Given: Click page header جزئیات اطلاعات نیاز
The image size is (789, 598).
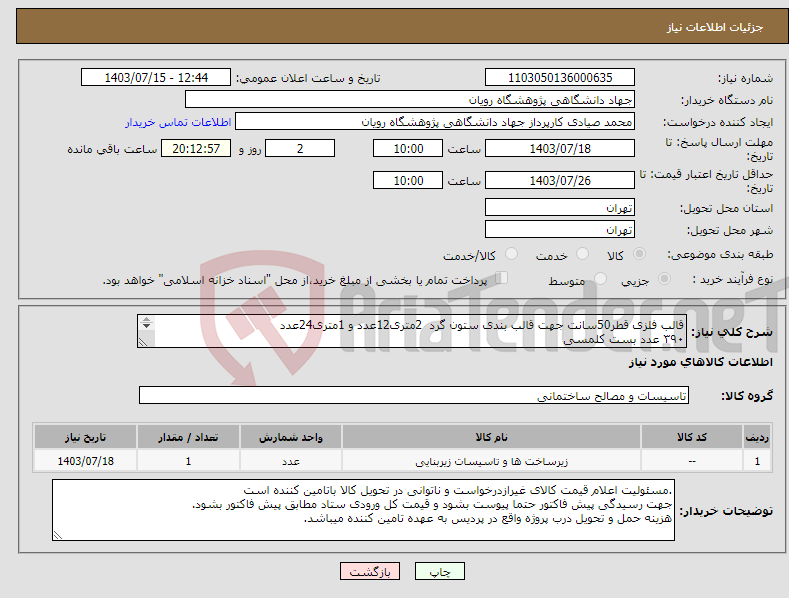Looking at the screenshot, I should click(x=715, y=27).
